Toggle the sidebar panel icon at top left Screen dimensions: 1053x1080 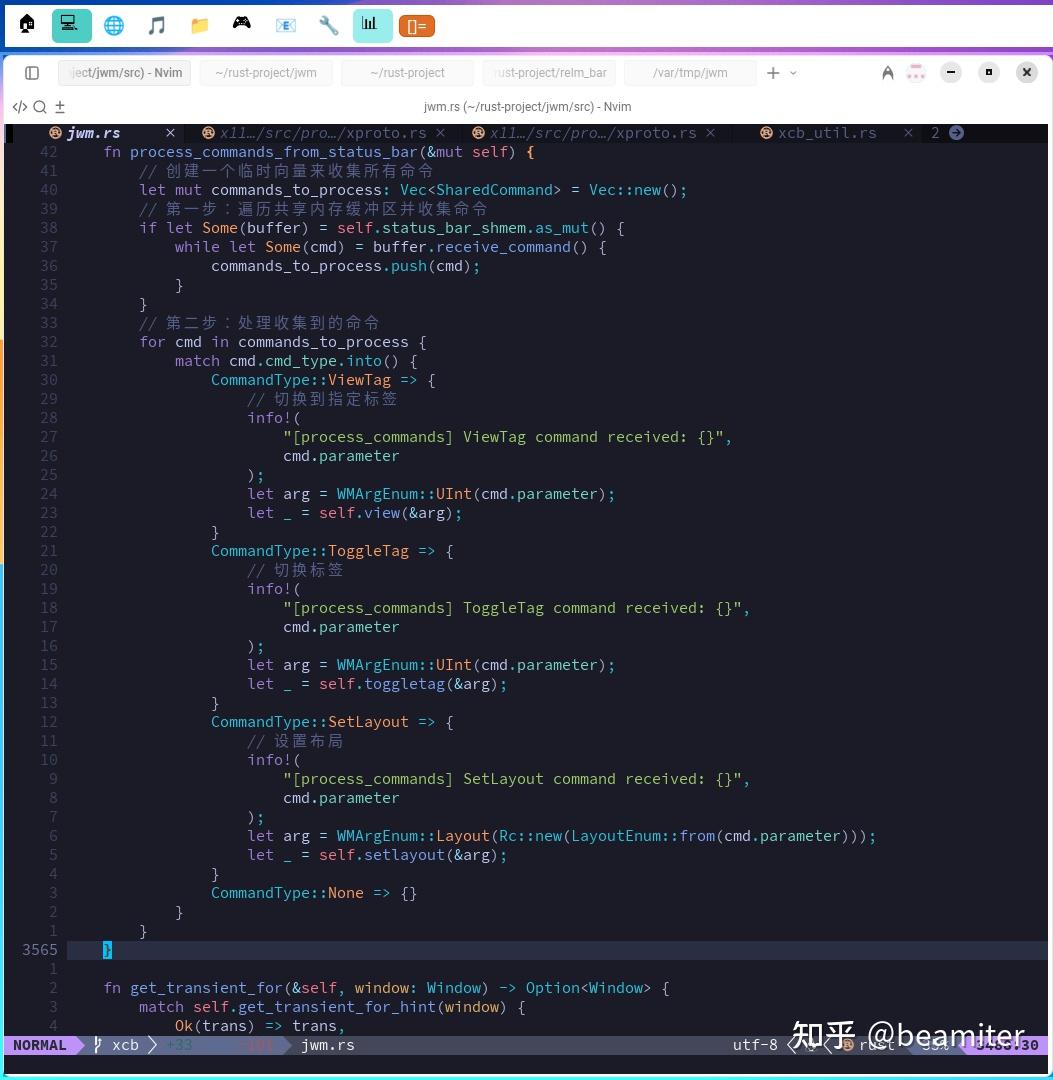pyautogui.click(x=31, y=73)
